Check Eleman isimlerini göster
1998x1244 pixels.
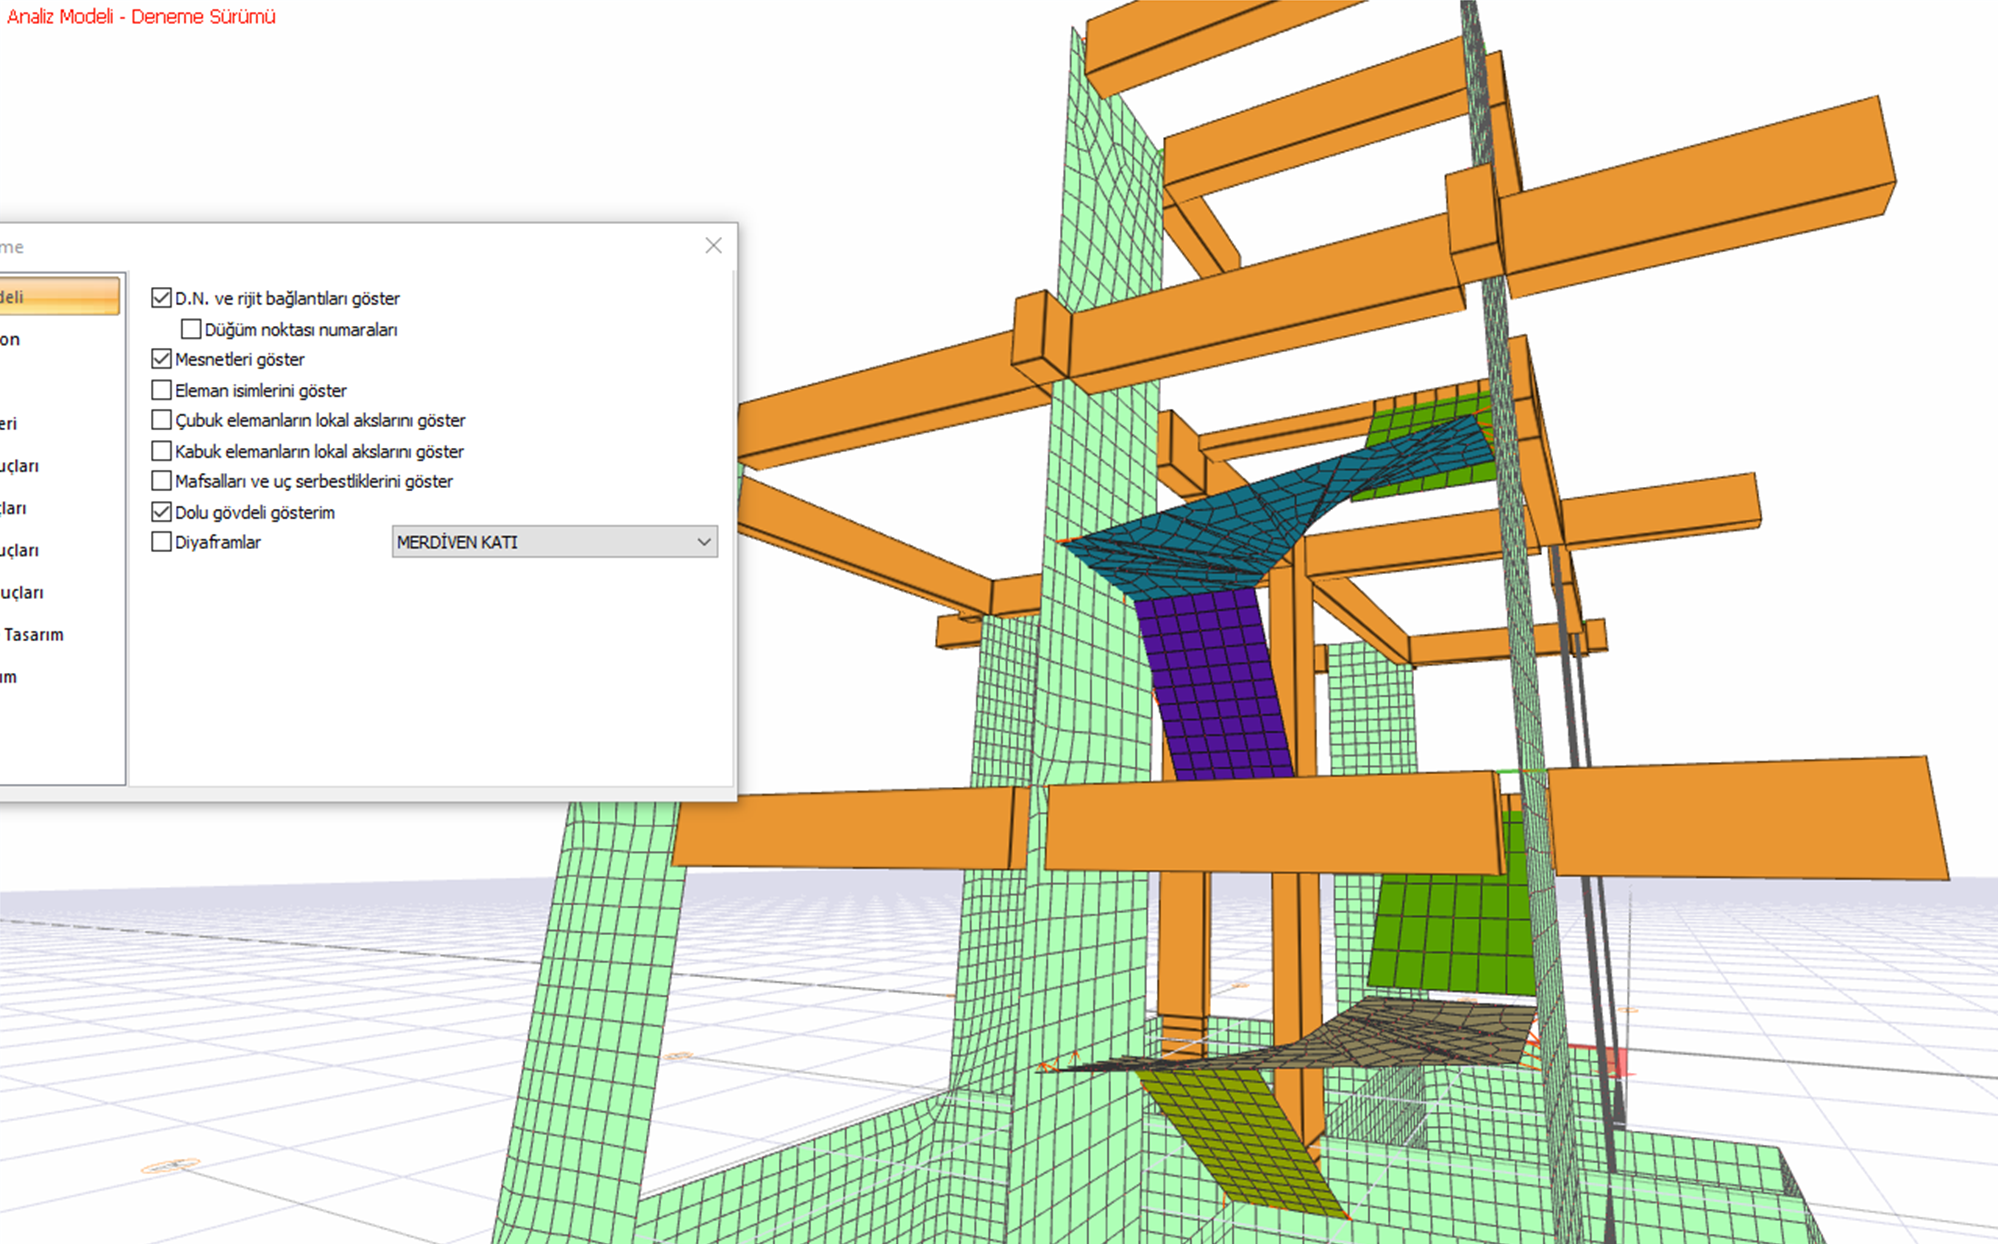161,390
